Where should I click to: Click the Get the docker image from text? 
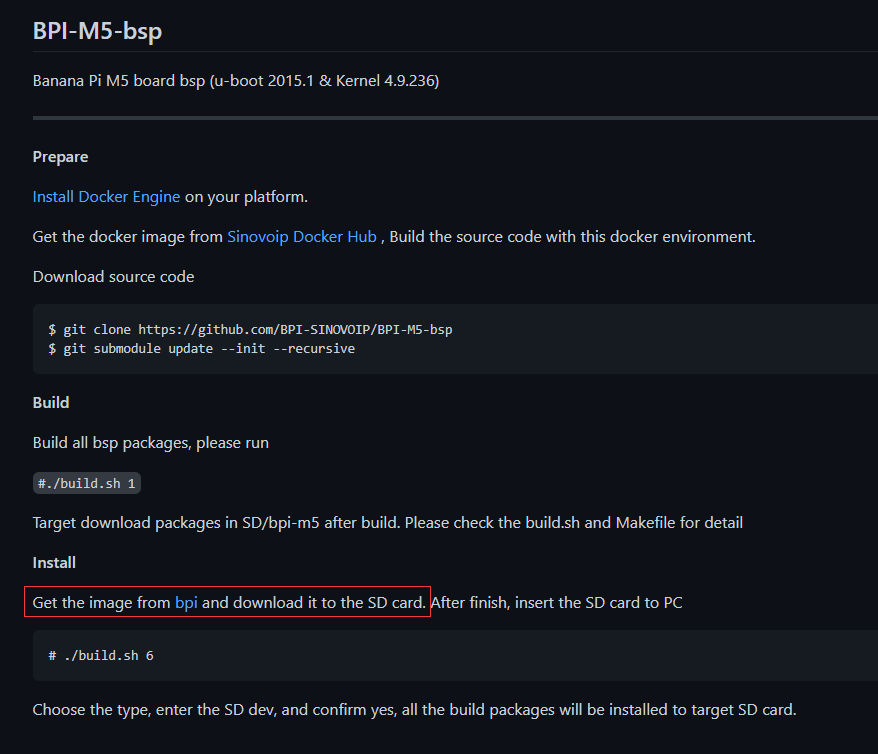tap(128, 237)
